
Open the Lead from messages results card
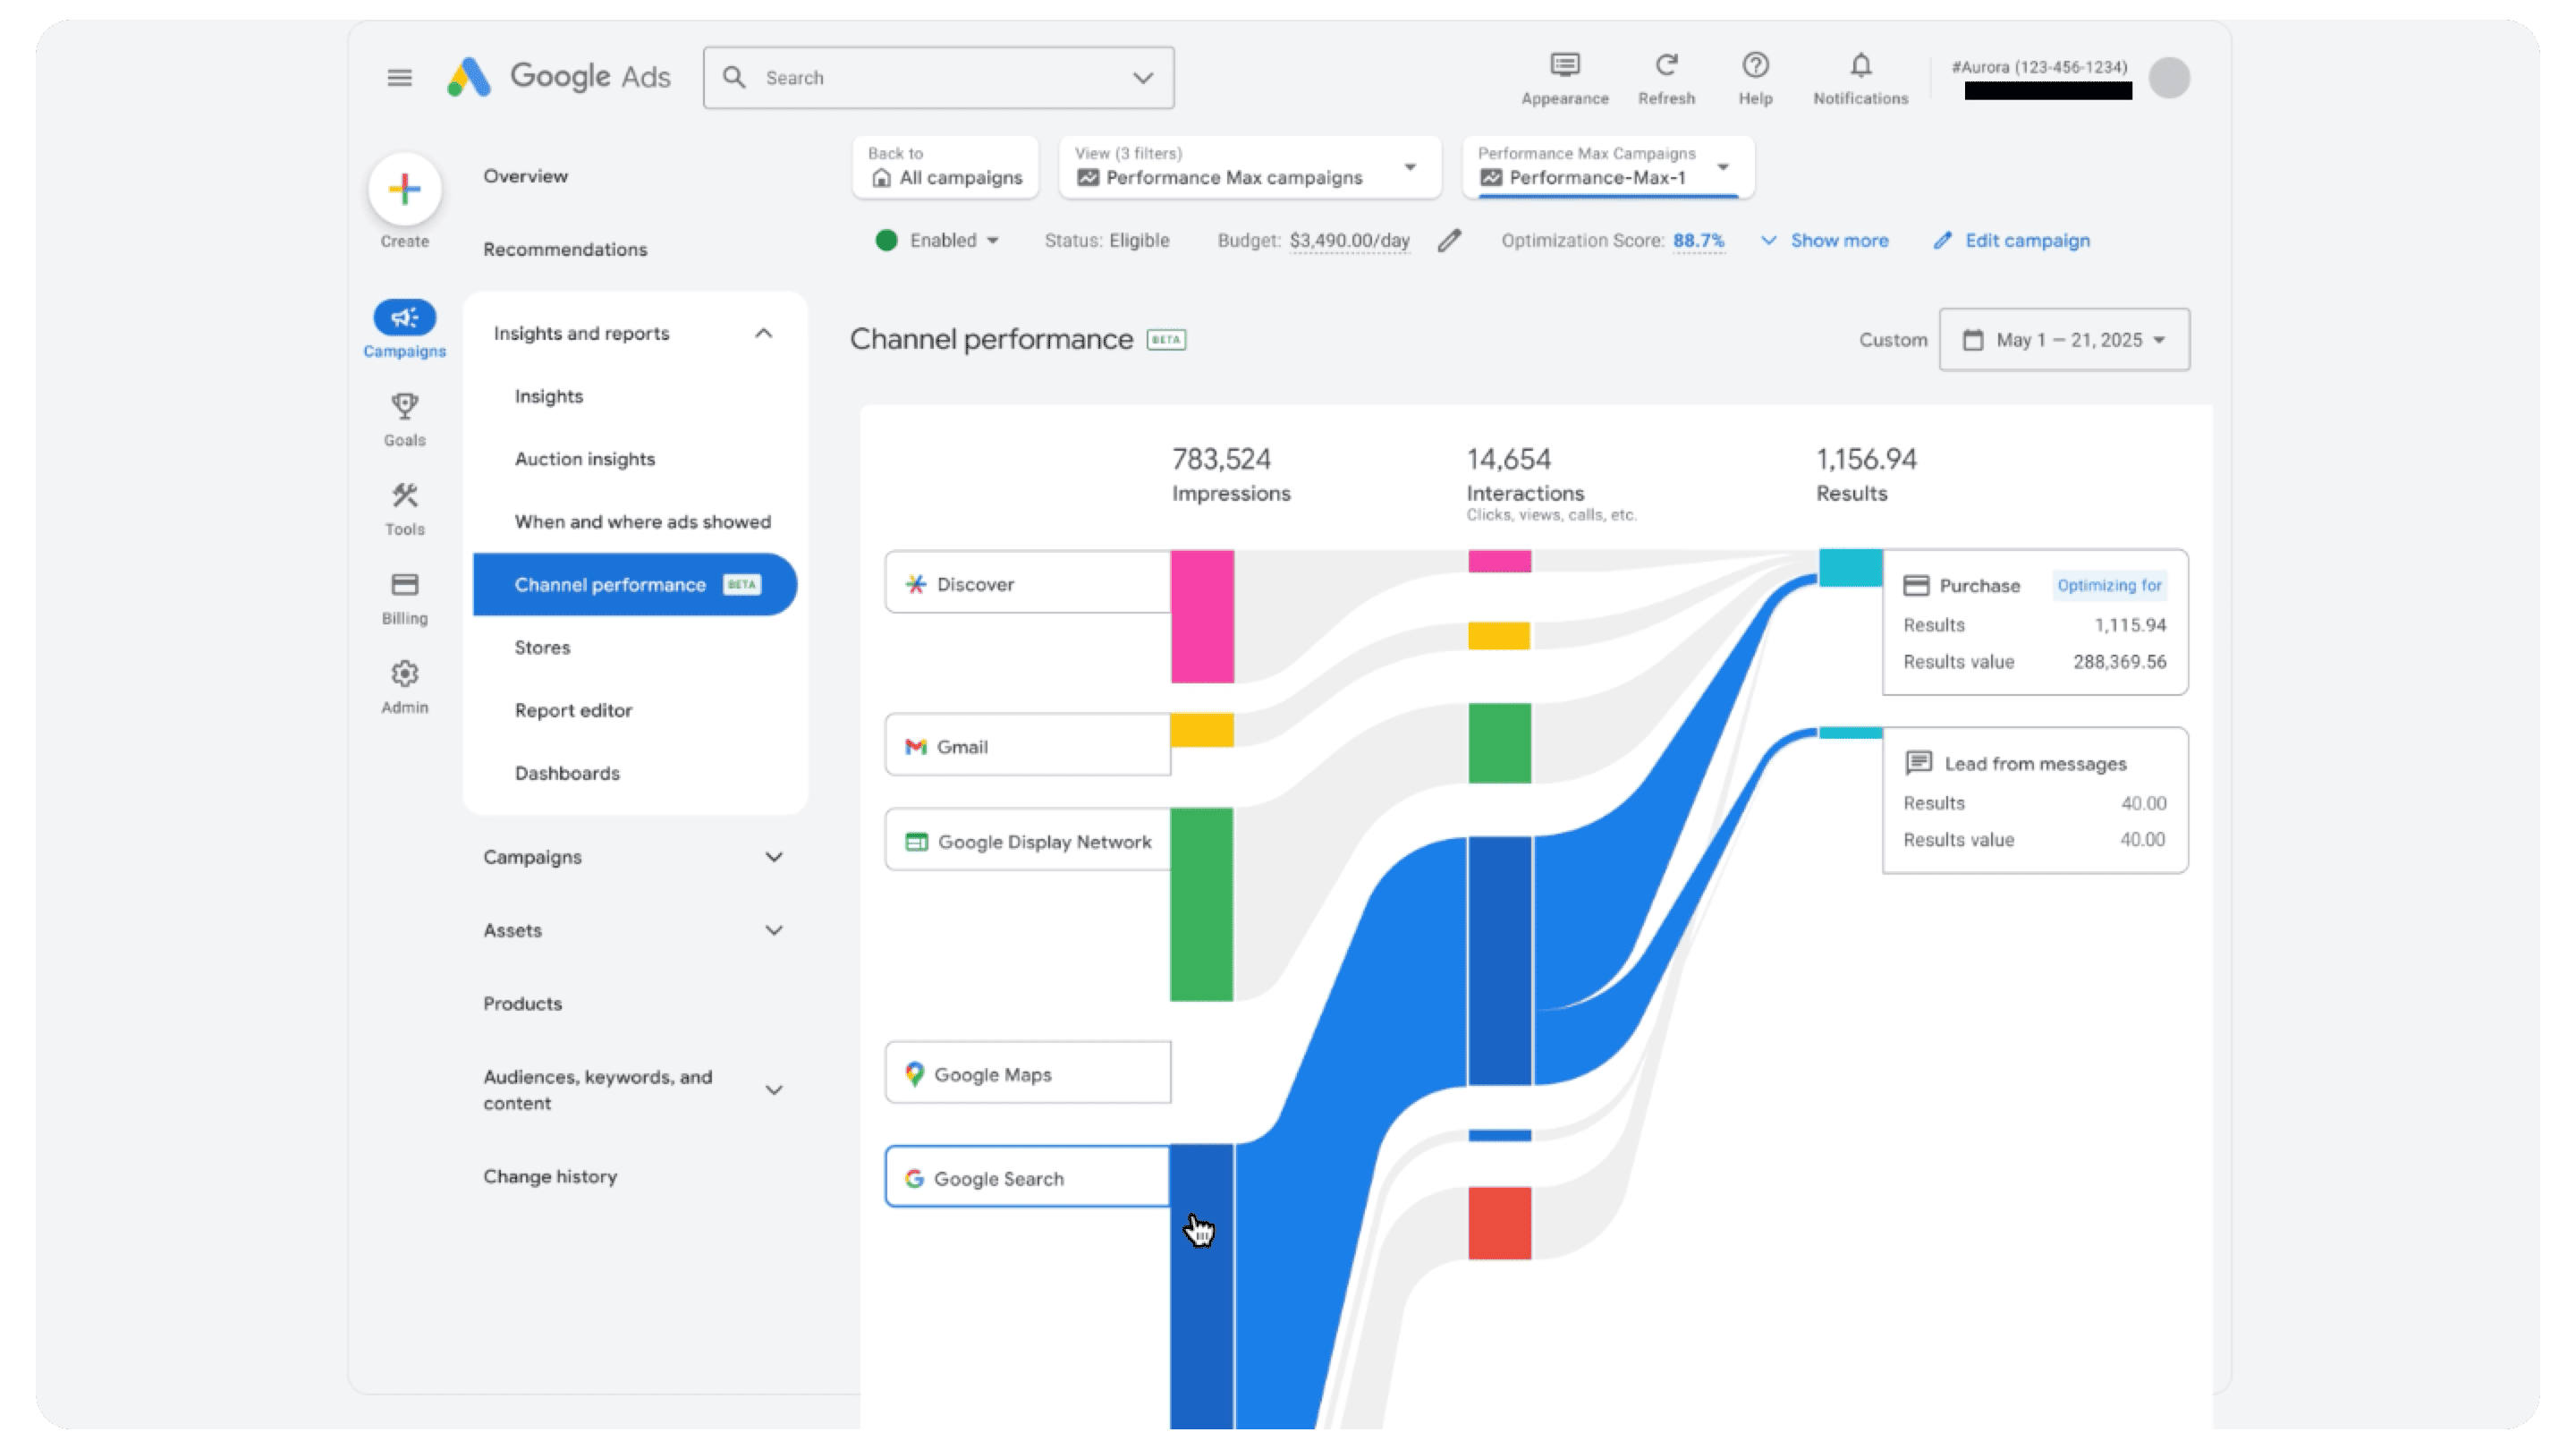coord(2035,801)
